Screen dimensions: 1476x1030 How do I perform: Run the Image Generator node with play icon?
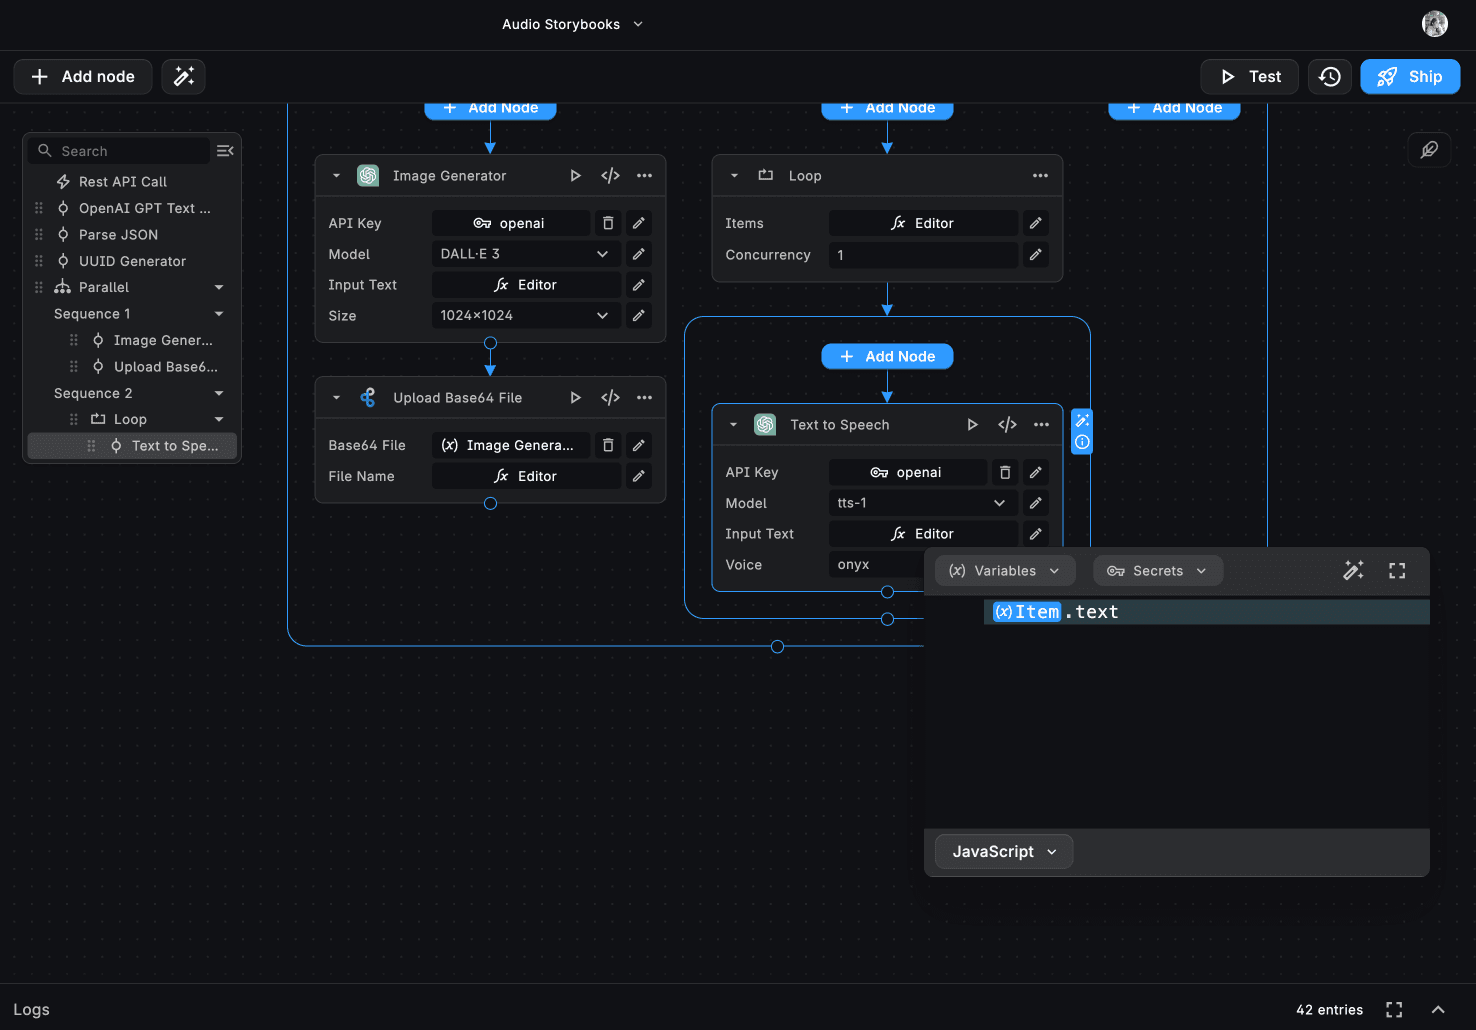[x=575, y=176]
